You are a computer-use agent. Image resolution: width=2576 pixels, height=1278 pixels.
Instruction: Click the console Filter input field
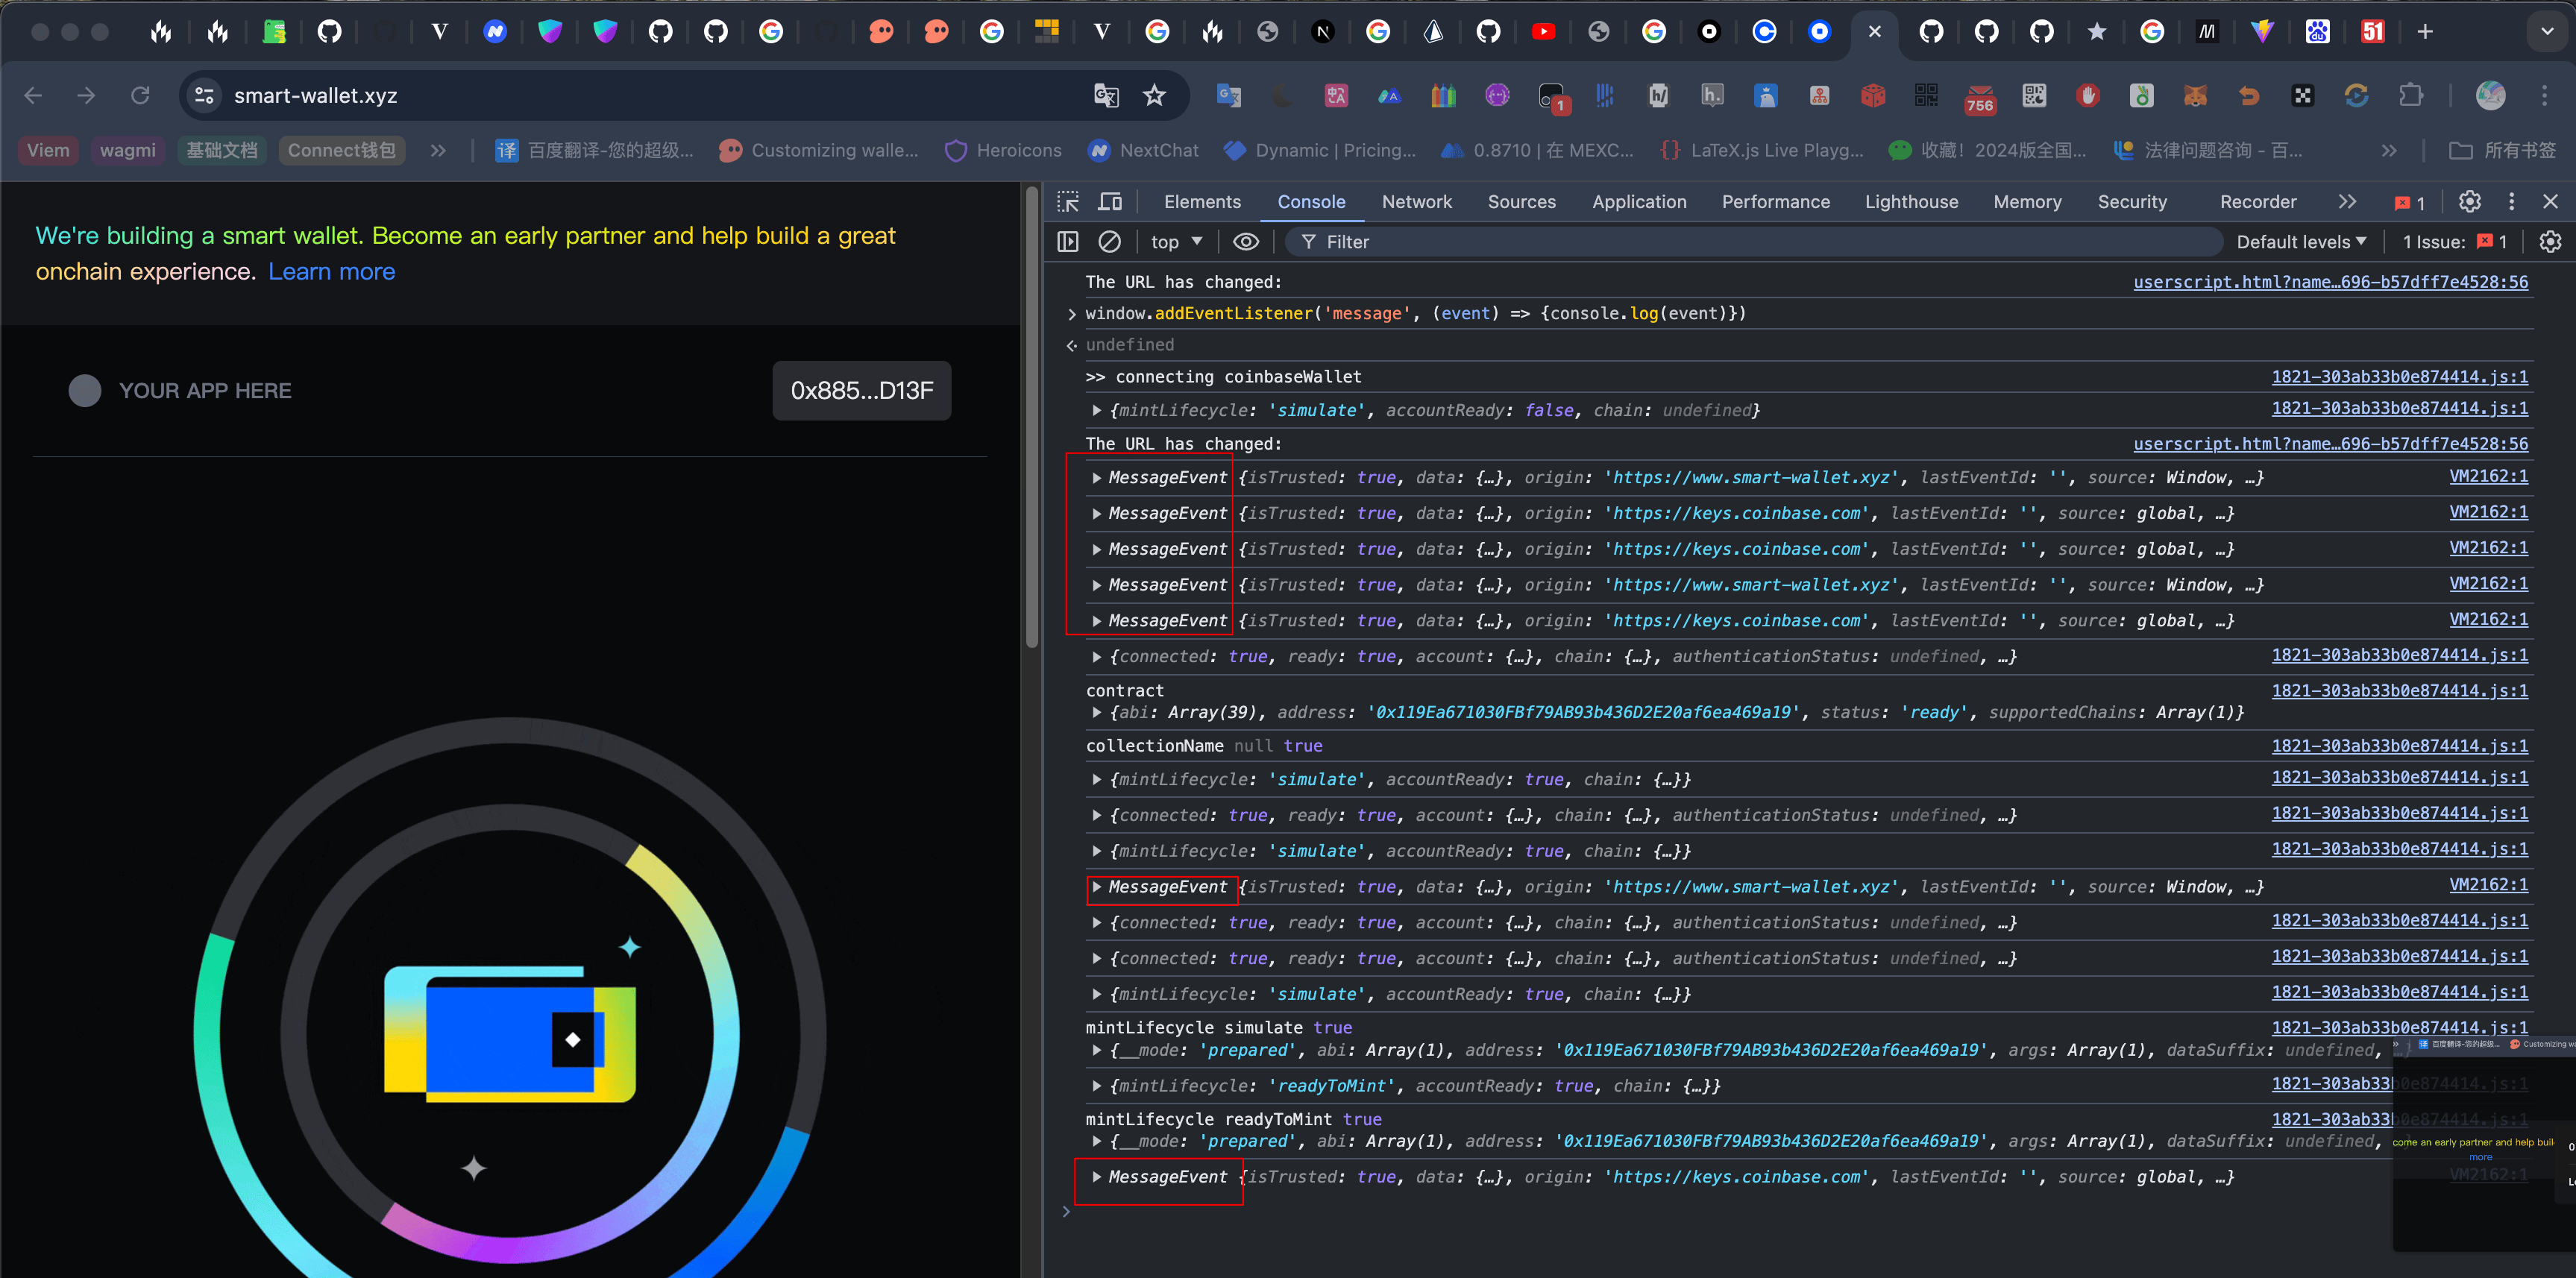click(x=1755, y=242)
